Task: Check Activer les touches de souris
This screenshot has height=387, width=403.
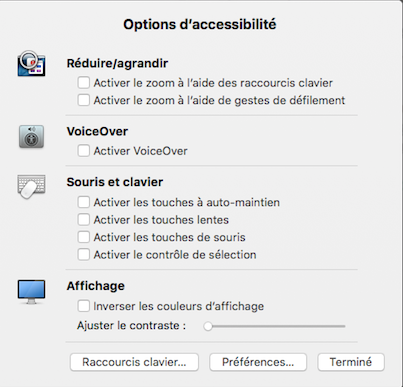Action: 83,237
